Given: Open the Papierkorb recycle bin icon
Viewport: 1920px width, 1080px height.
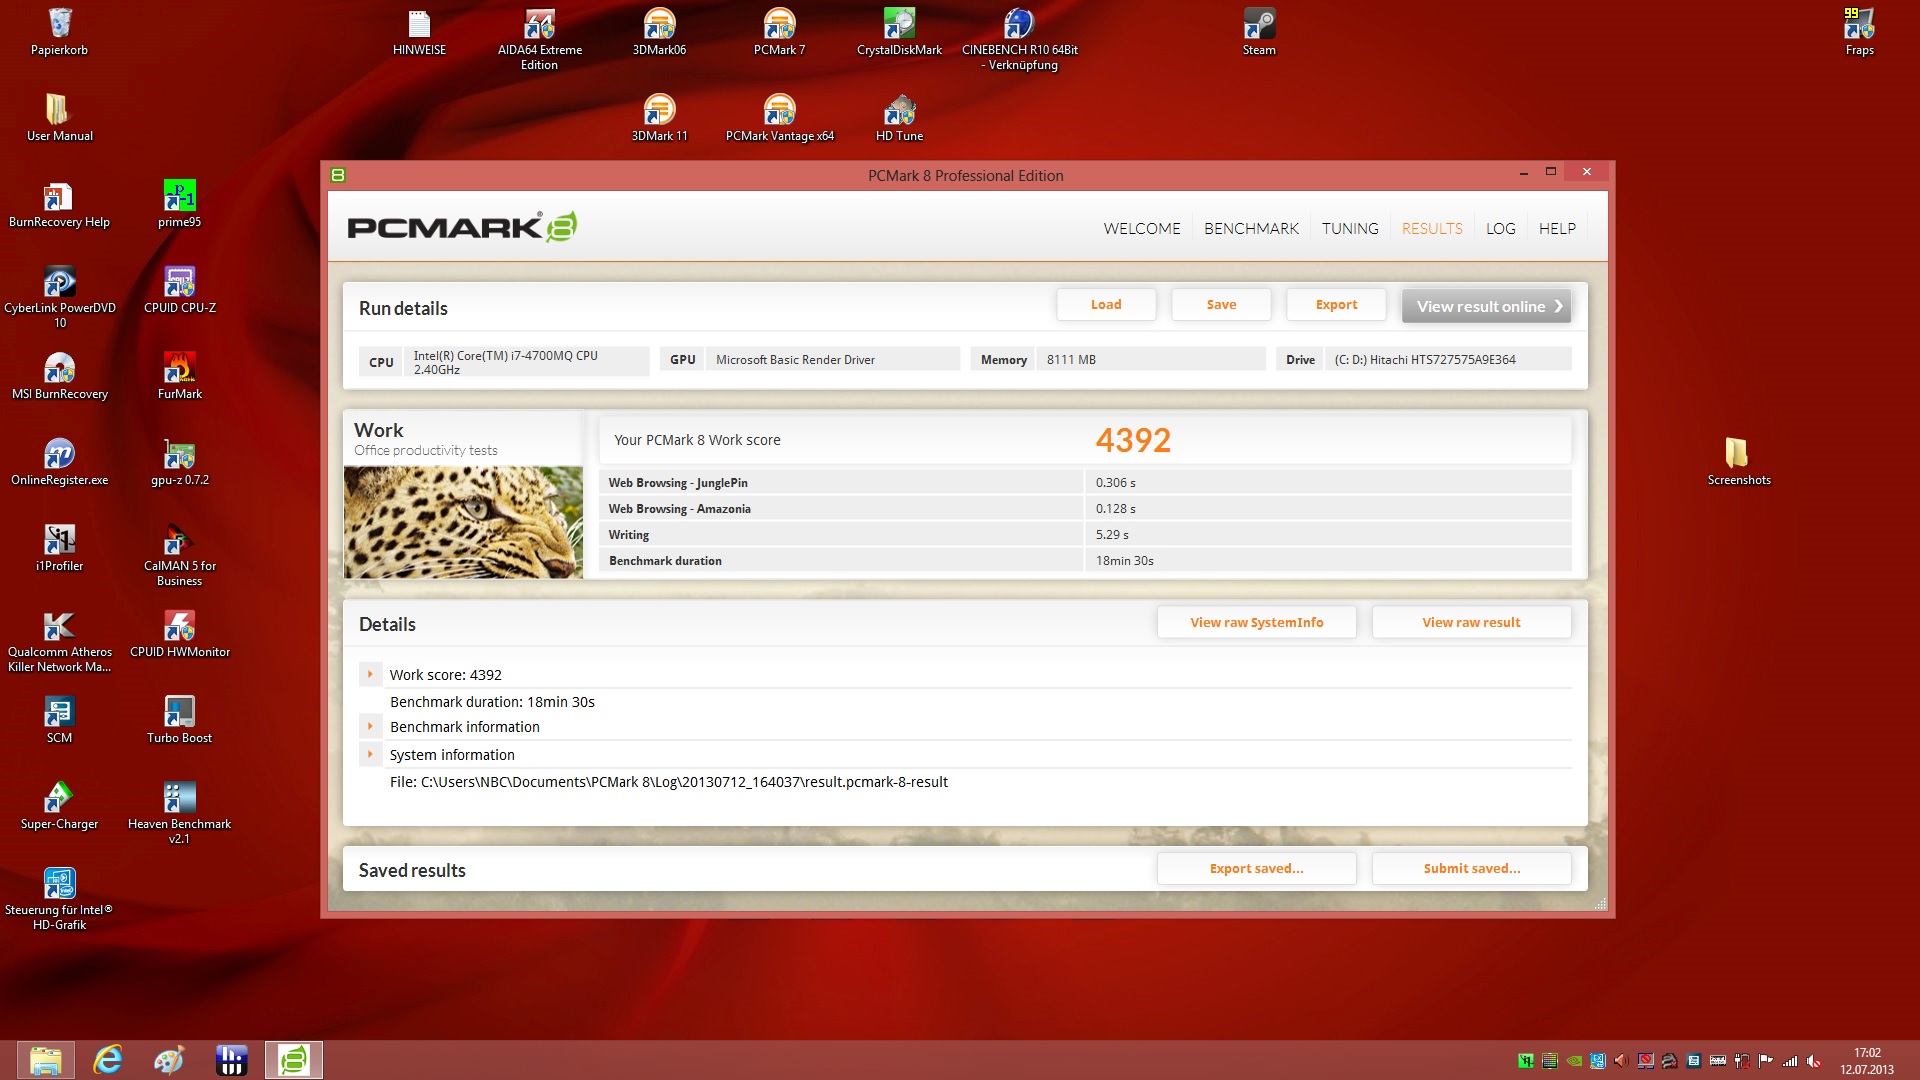Looking at the screenshot, I should tap(59, 31).
